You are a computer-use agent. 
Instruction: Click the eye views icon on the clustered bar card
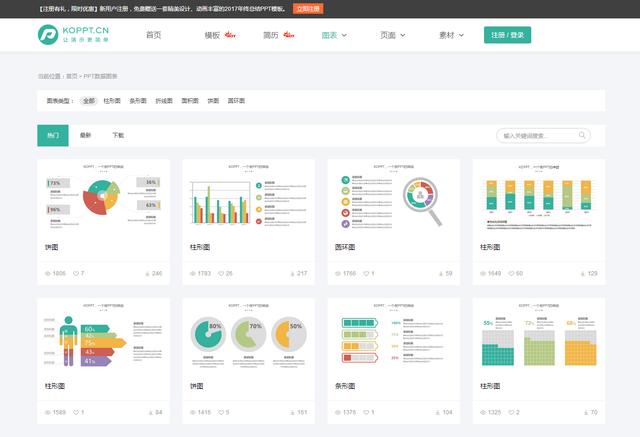pyautogui.click(x=193, y=273)
